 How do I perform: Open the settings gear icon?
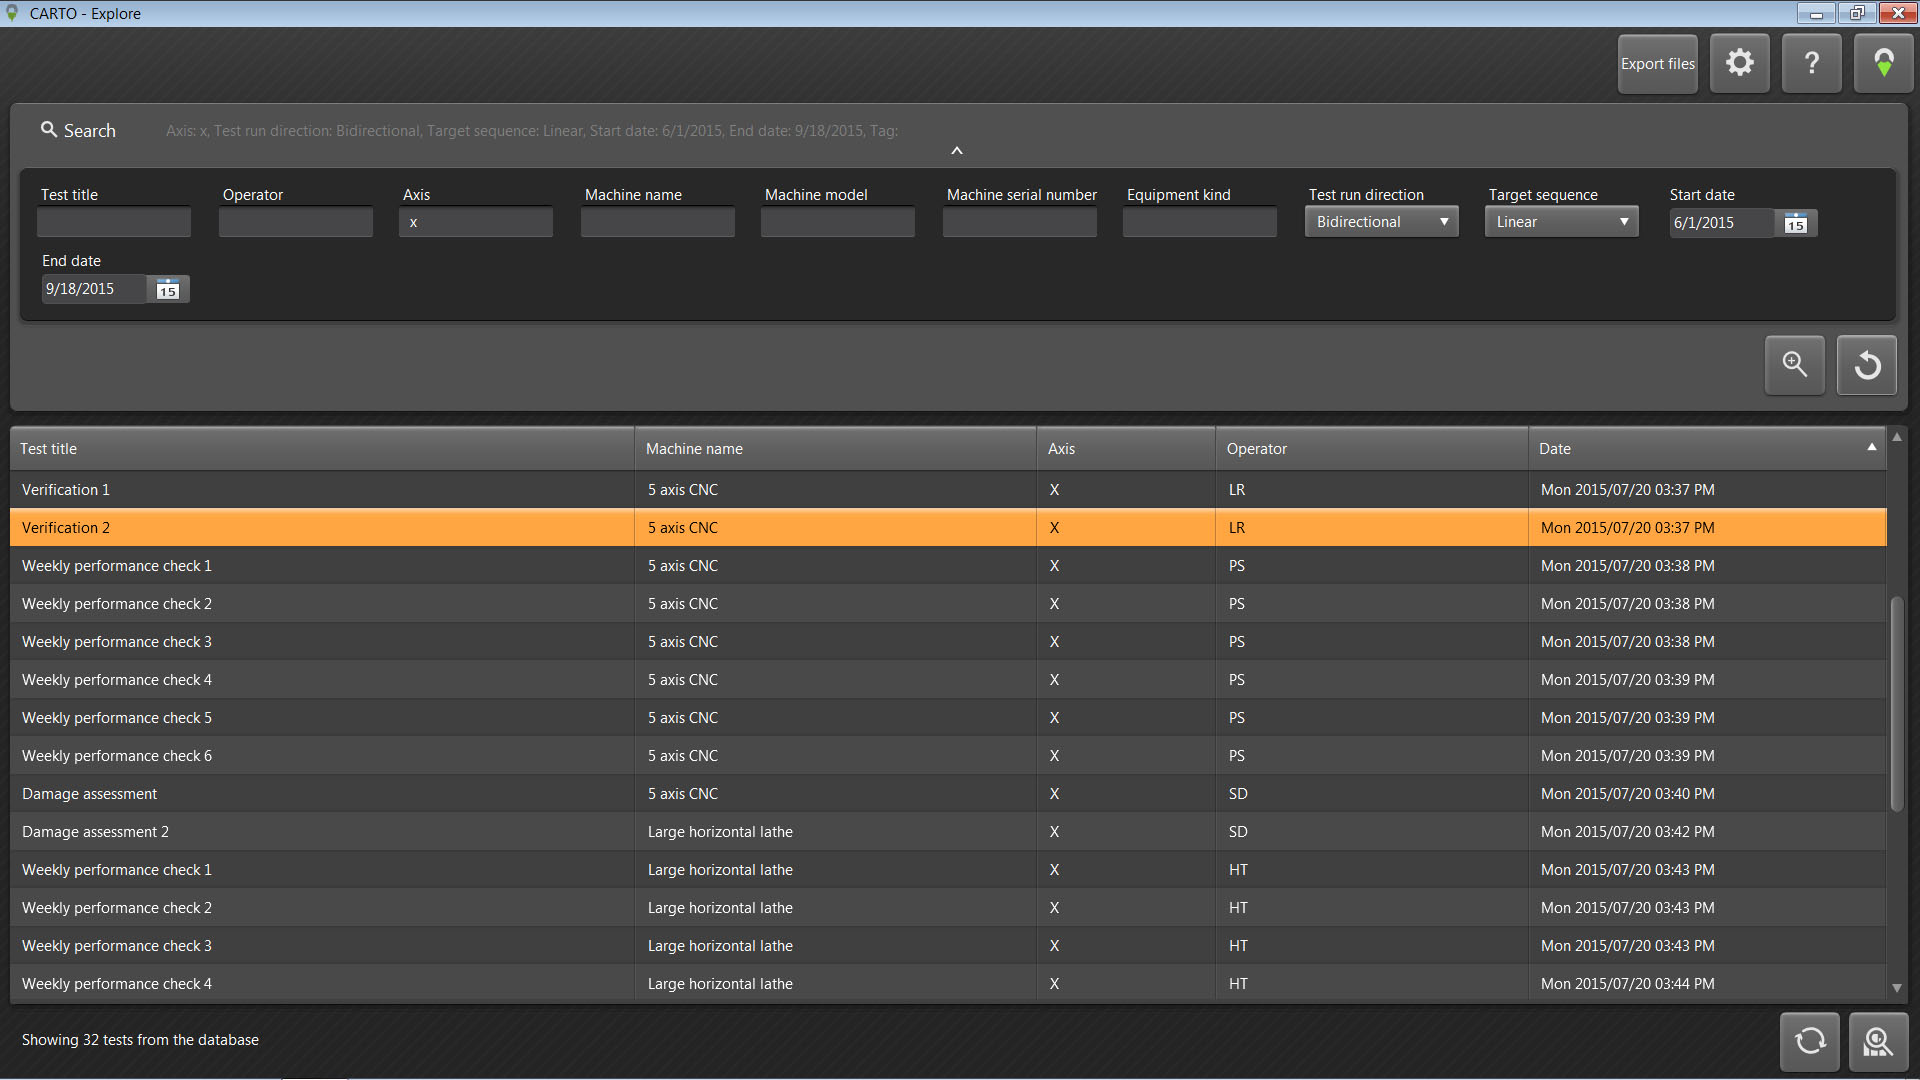tap(1740, 63)
